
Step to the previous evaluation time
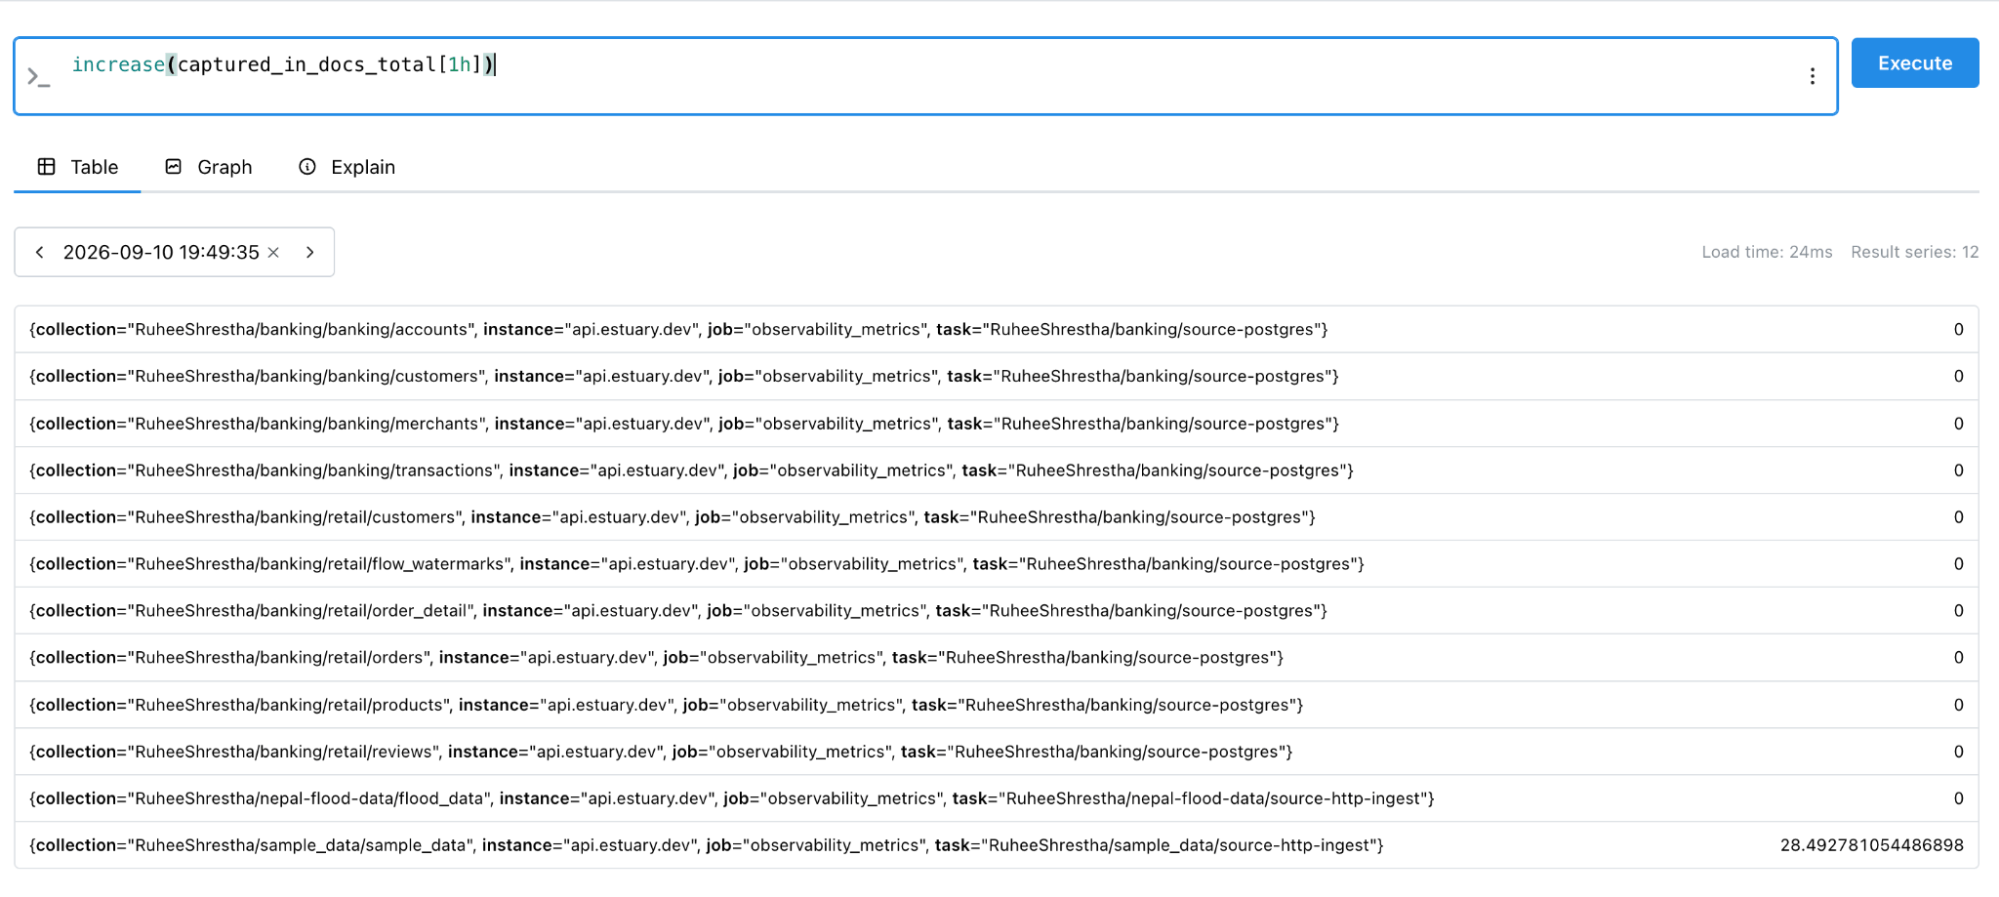pos(40,252)
